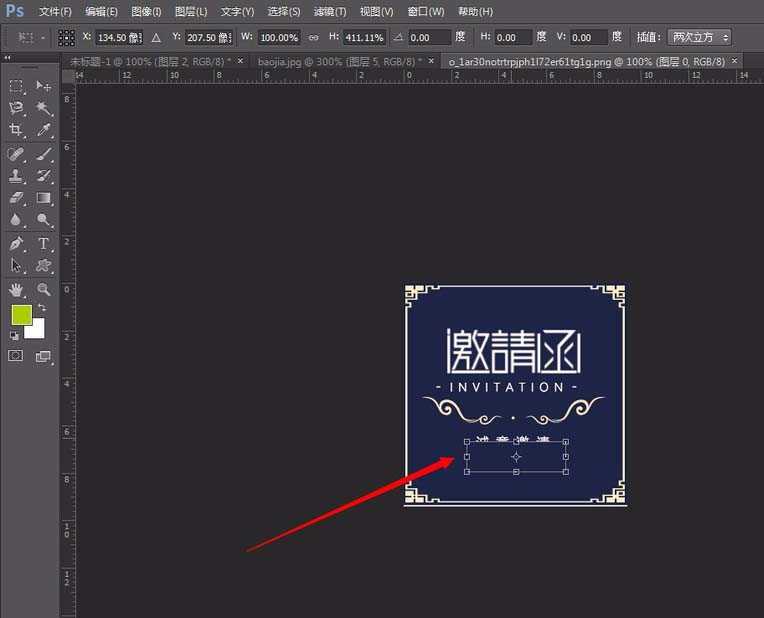Screen dimensions: 764x618
Task: Select the Eyedropper tool
Action: (x=44, y=130)
